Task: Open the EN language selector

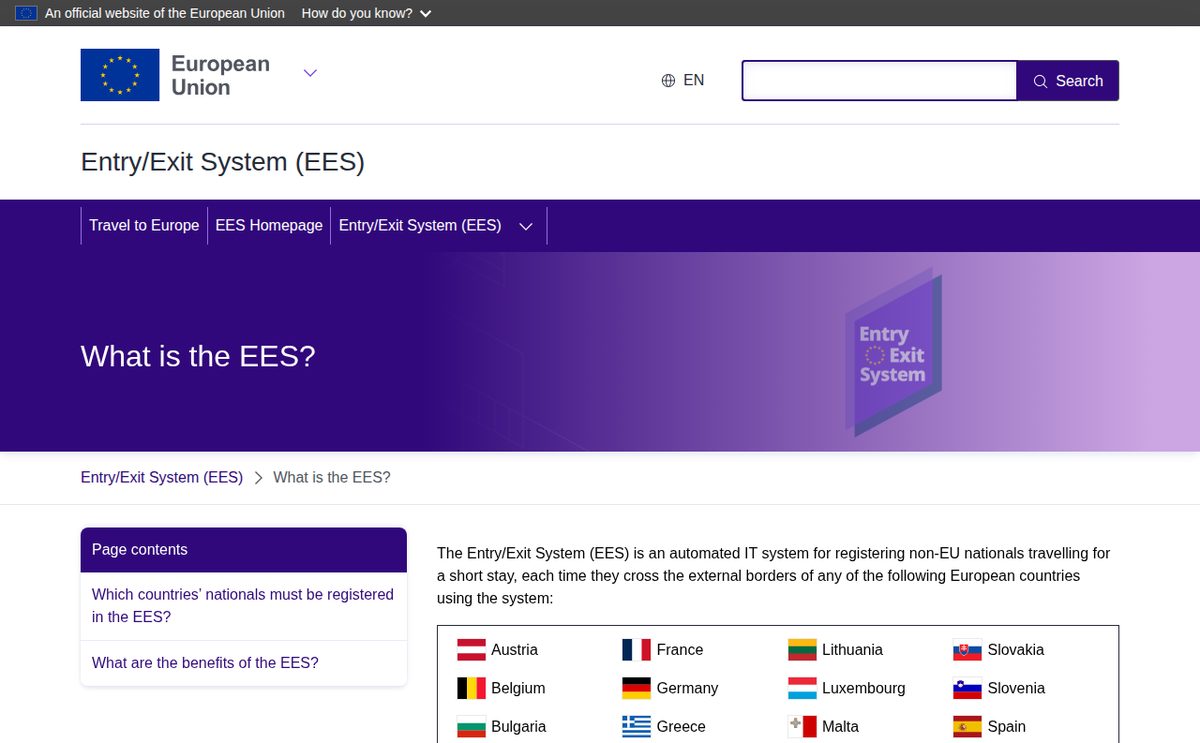Action: [x=683, y=81]
